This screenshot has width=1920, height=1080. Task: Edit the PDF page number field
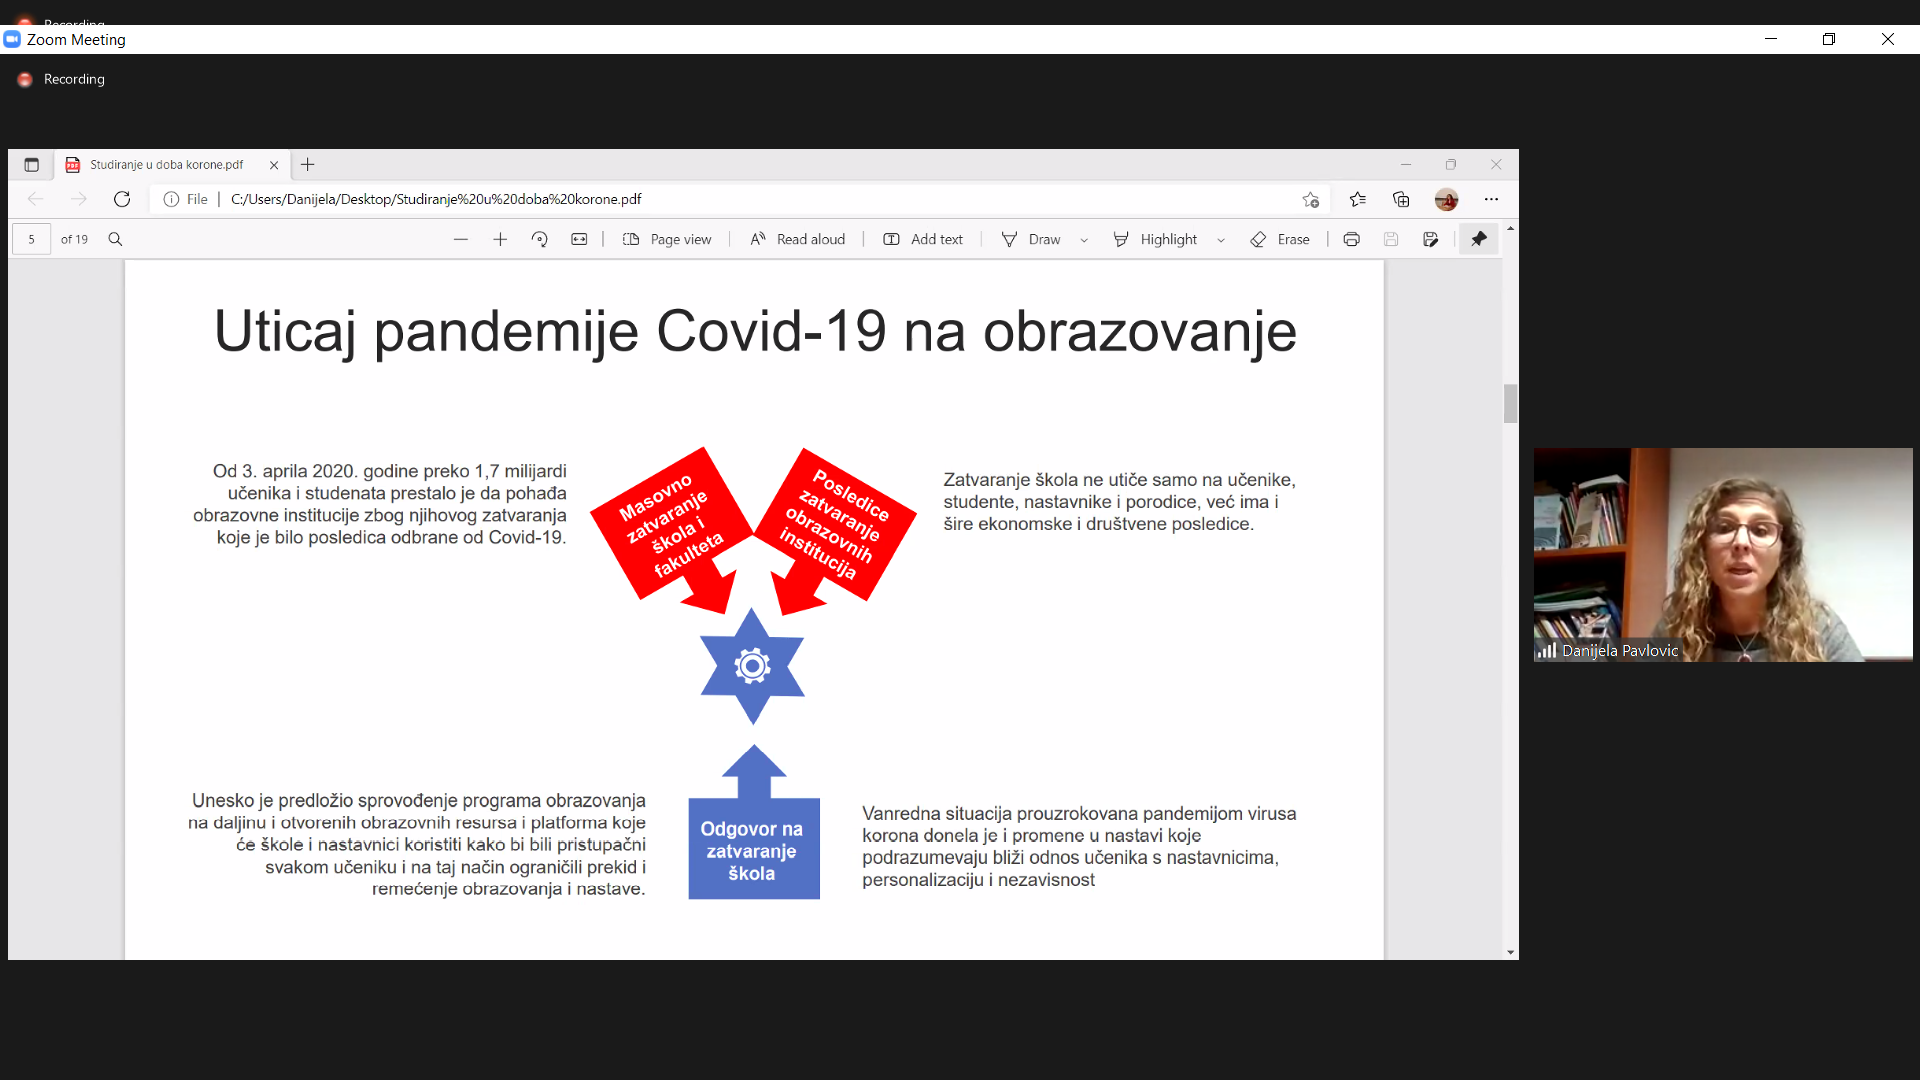(32, 239)
